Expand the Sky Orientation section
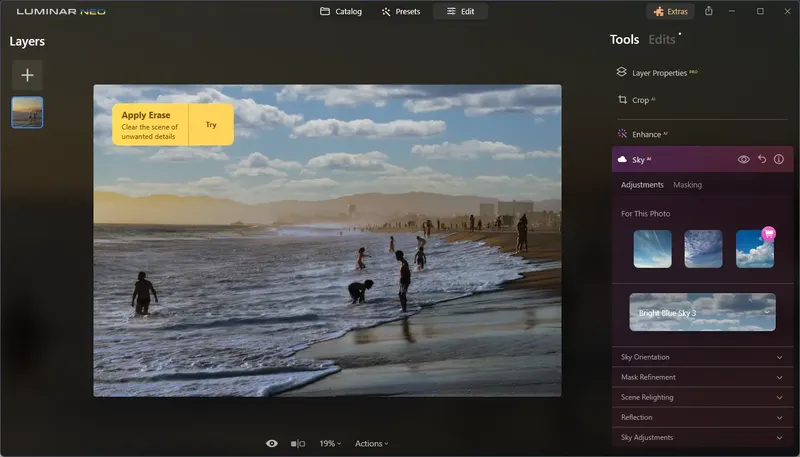The height and width of the screenshot is (457, 800). [703, 357]
